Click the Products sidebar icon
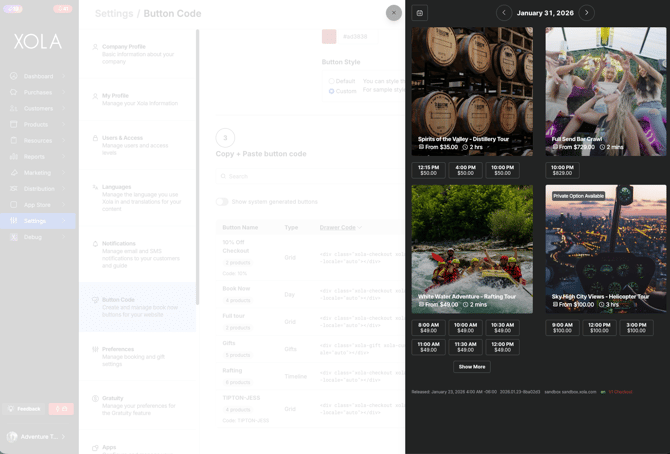 (14, 124)
